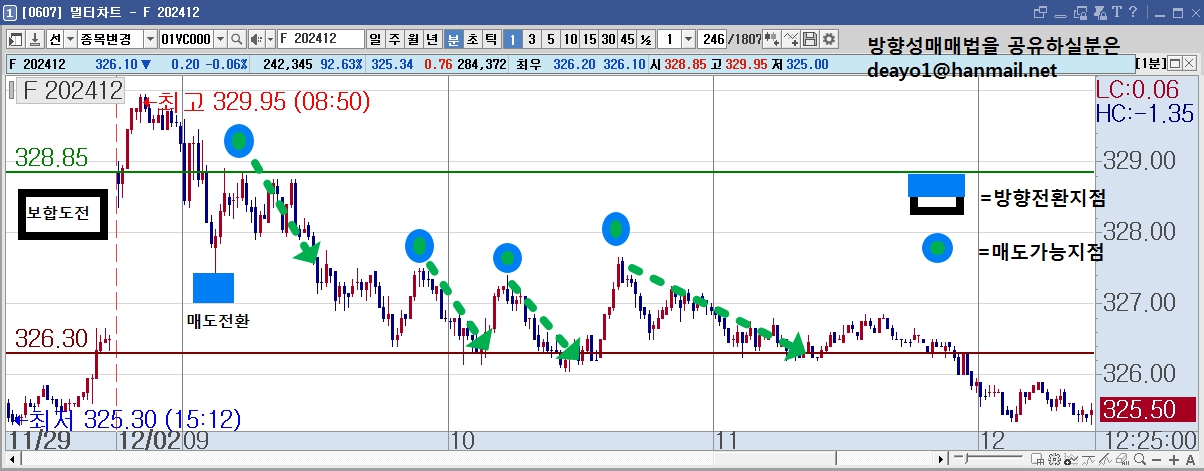Choose 45-minute interval button
The width and height of the screenshot is (1204, 471).
[x=627, y=39]
